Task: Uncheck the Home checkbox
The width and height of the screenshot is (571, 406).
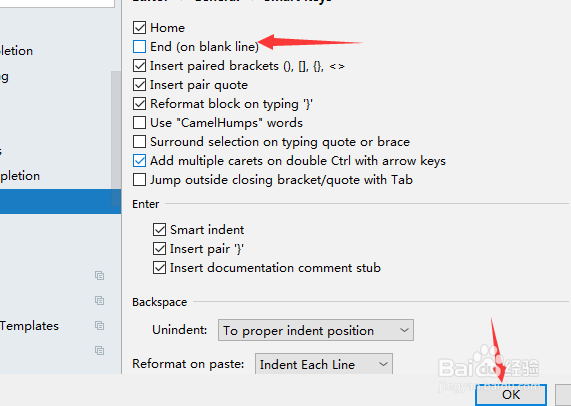Action: click(139, 28)
